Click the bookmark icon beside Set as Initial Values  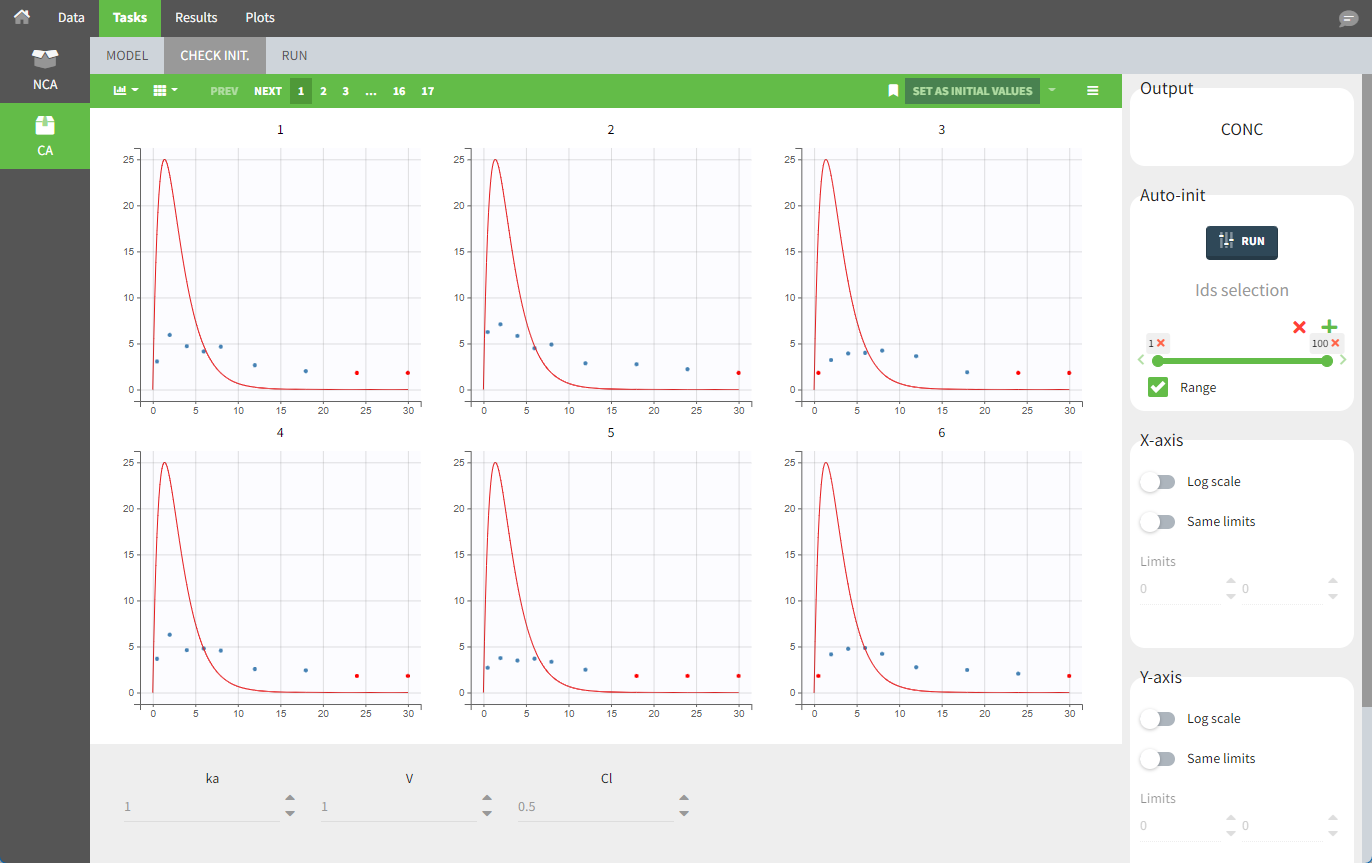click(893, 91)
